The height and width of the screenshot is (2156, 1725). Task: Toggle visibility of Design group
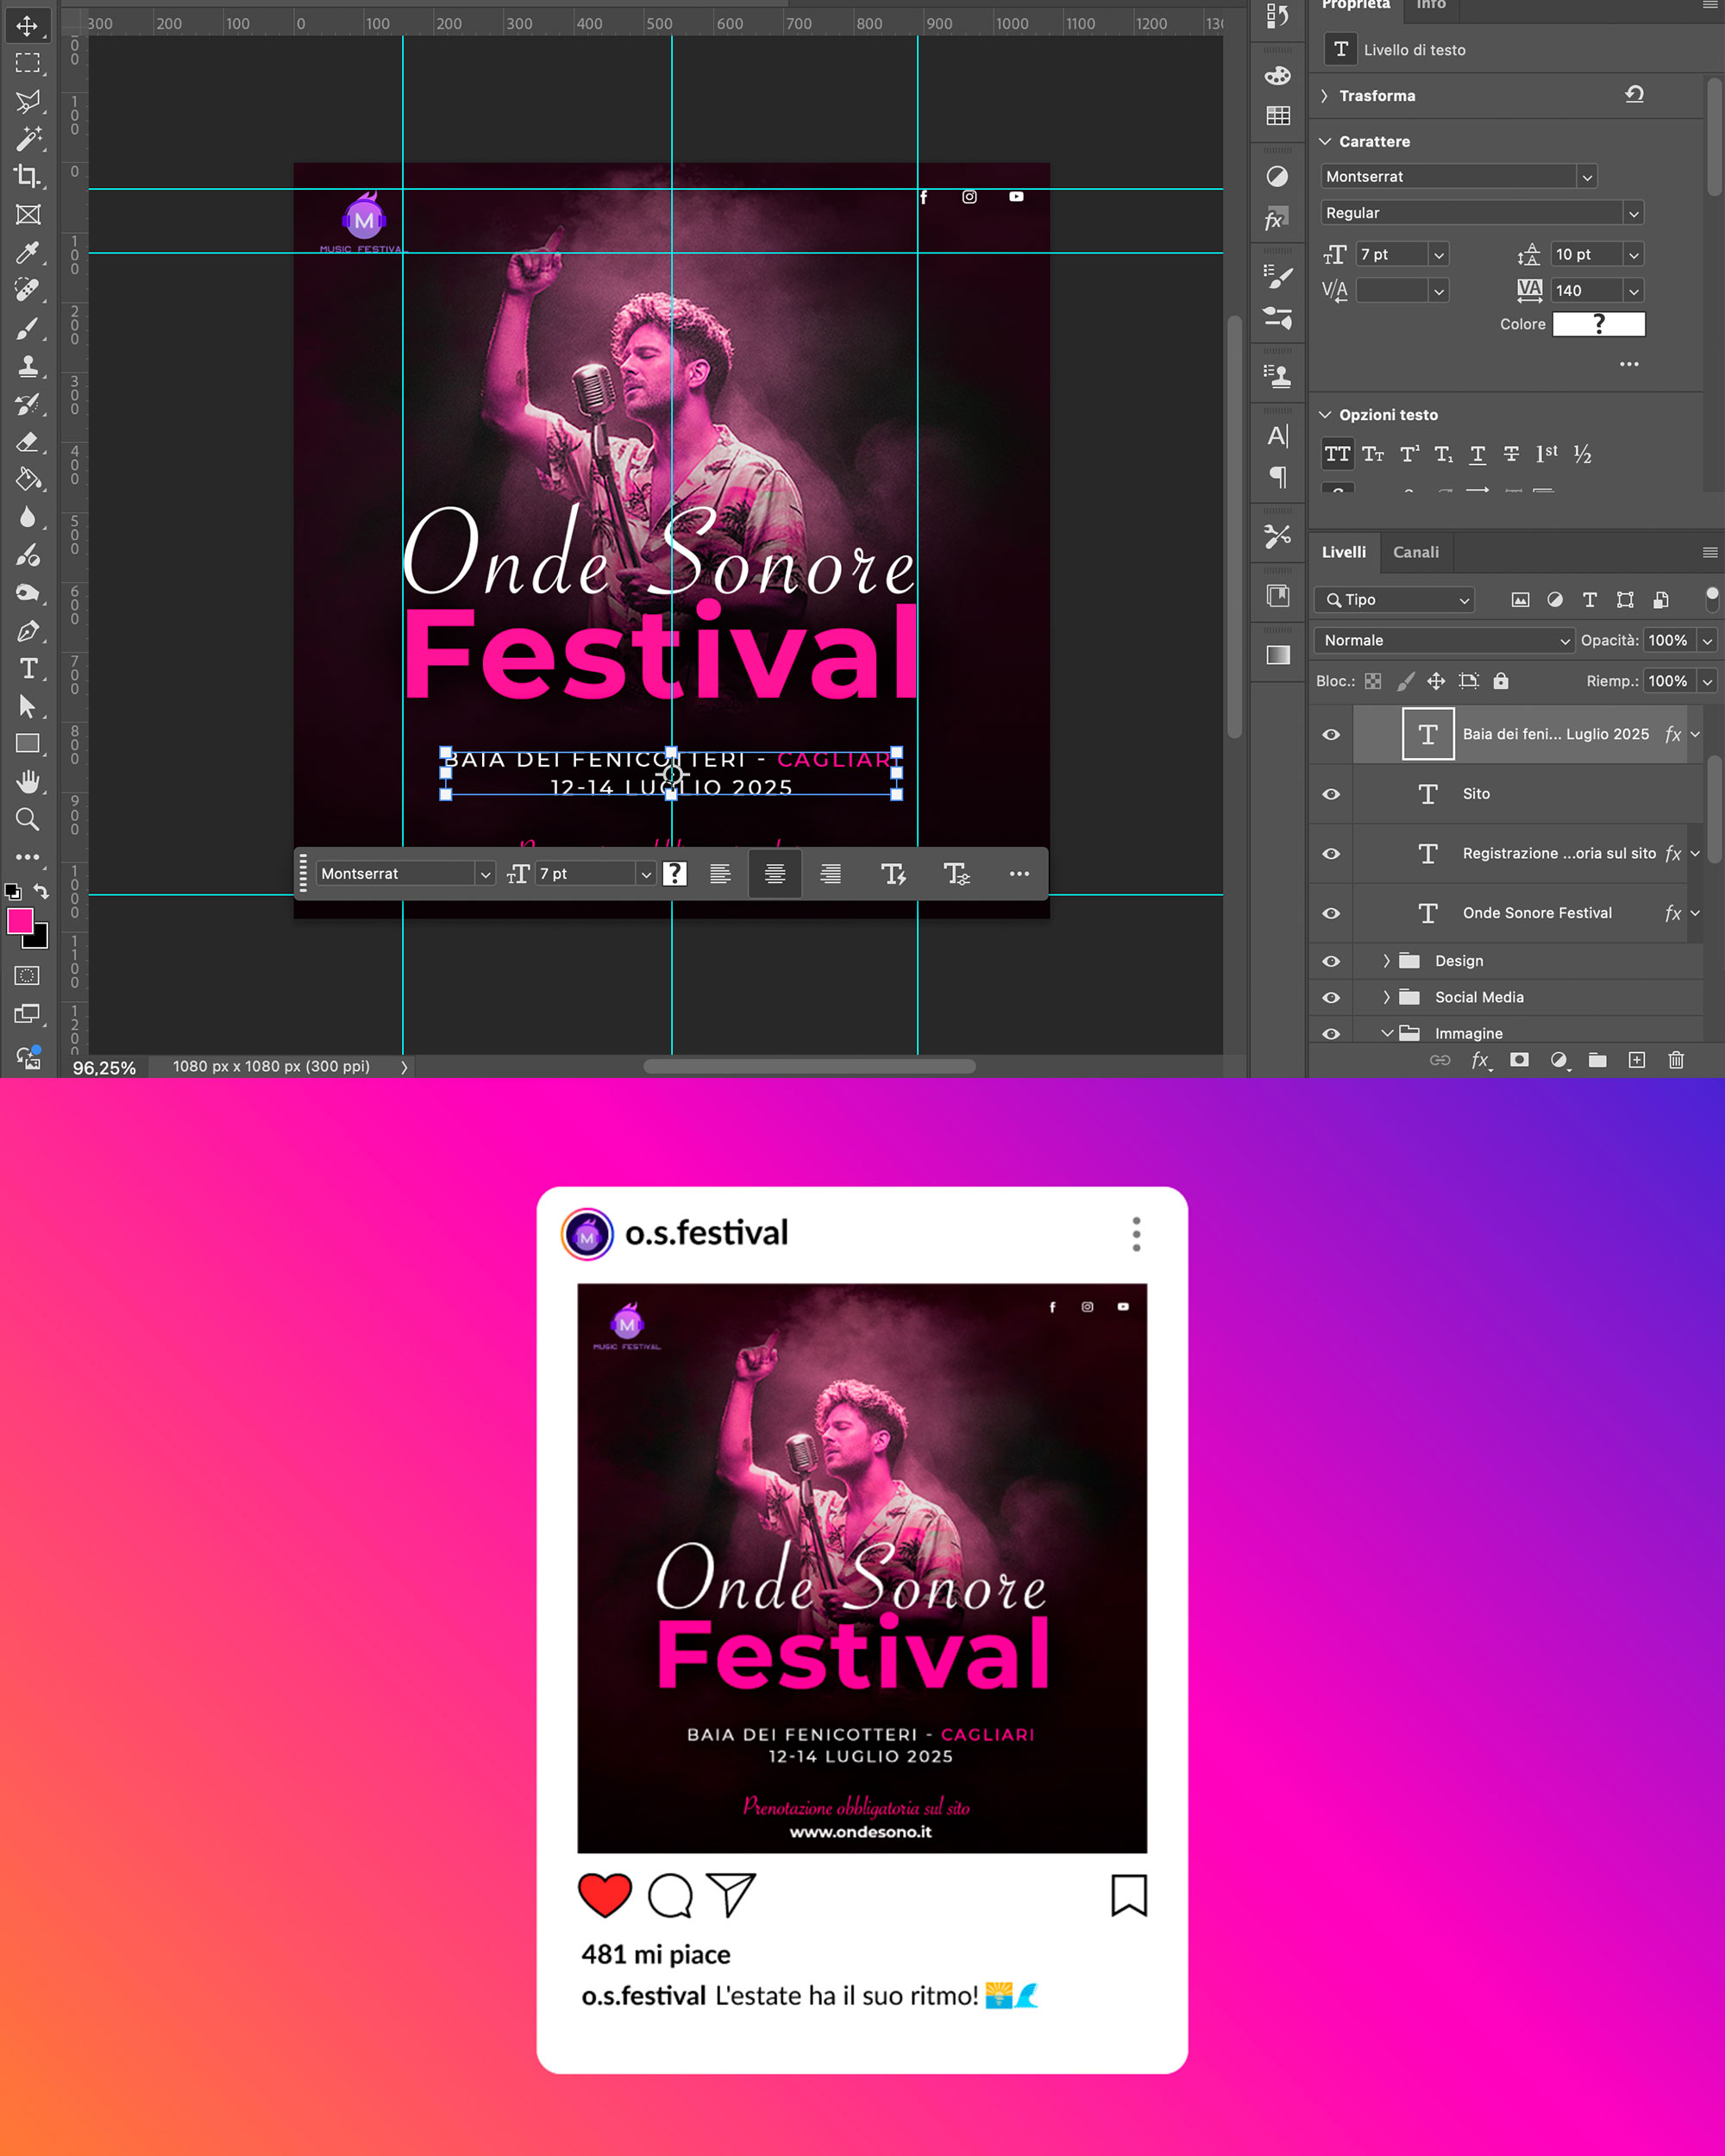point(1331,961)
